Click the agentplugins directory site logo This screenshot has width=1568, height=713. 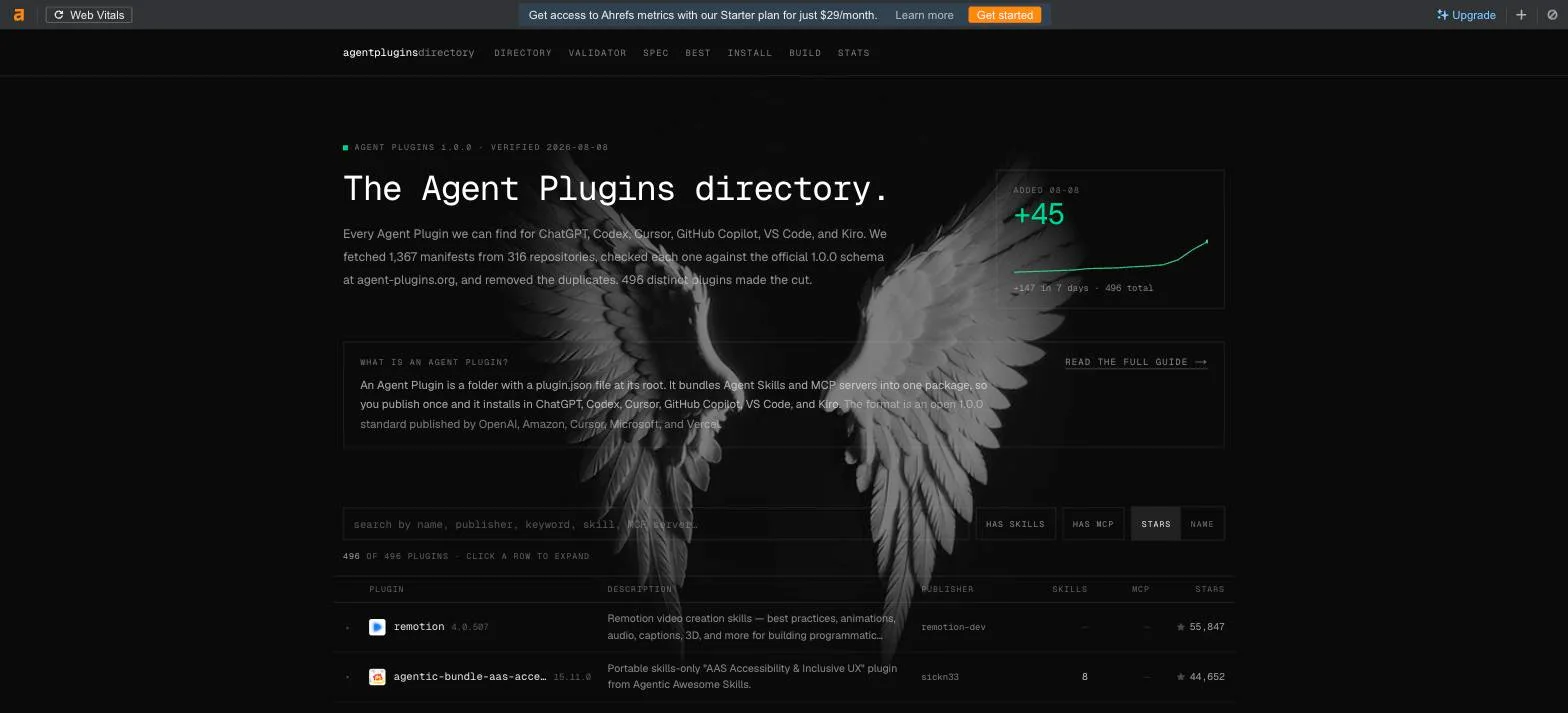click(x=409, y=53)
